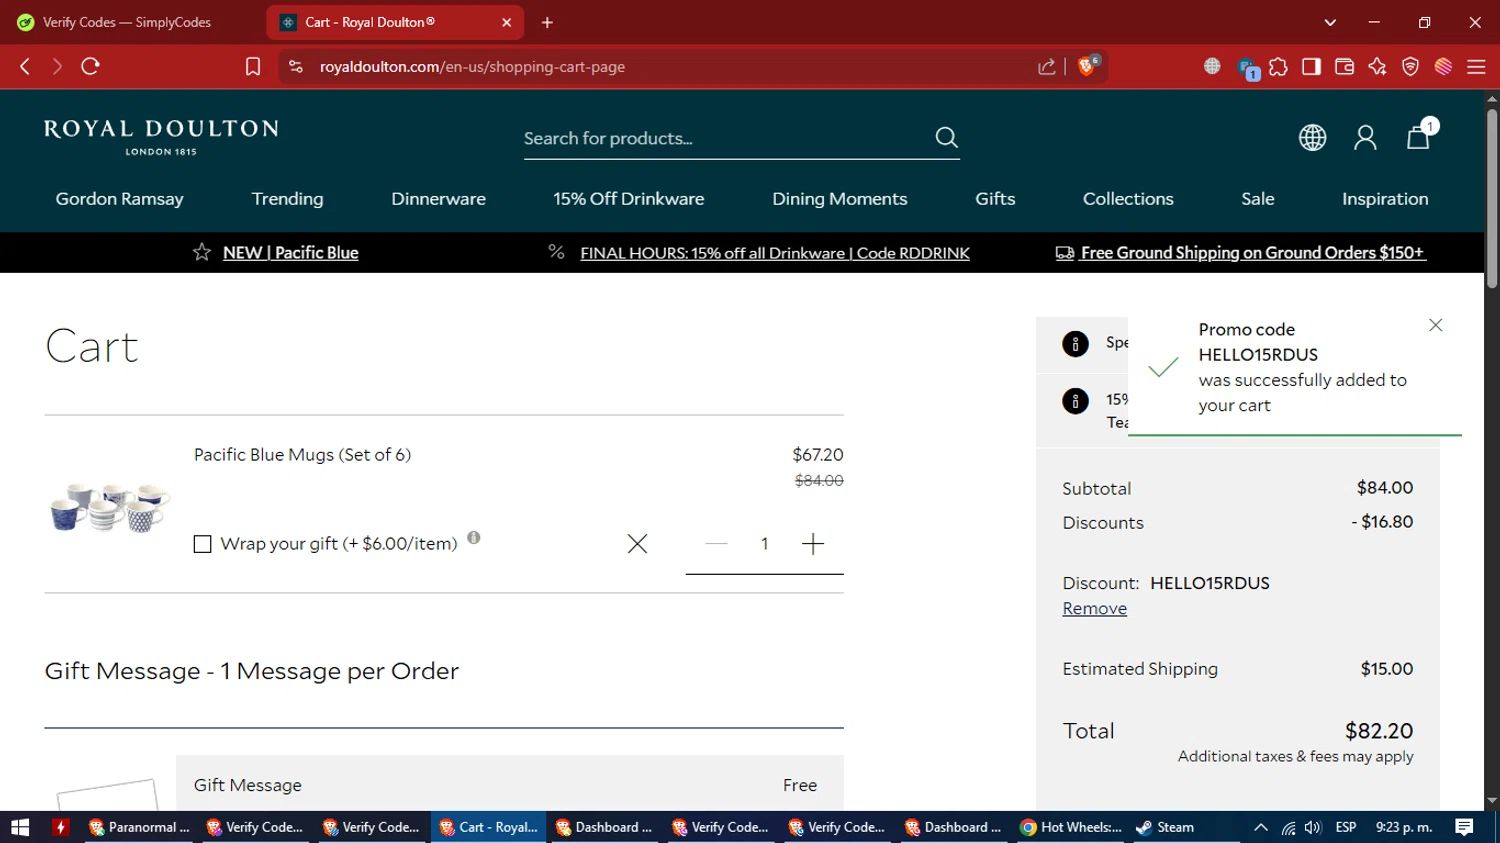Click the search magnifier icon

[x=946, y=138]
